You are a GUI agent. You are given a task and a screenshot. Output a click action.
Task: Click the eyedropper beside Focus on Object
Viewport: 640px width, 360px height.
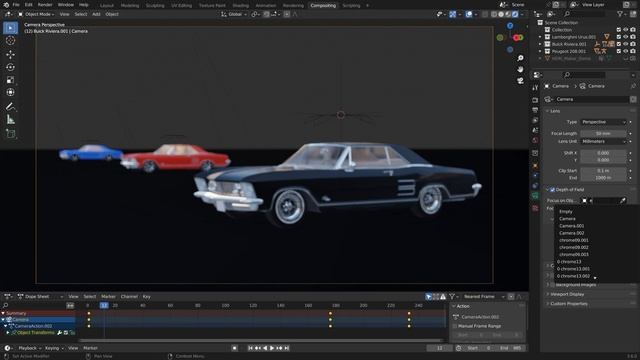[x=622, y=200]
